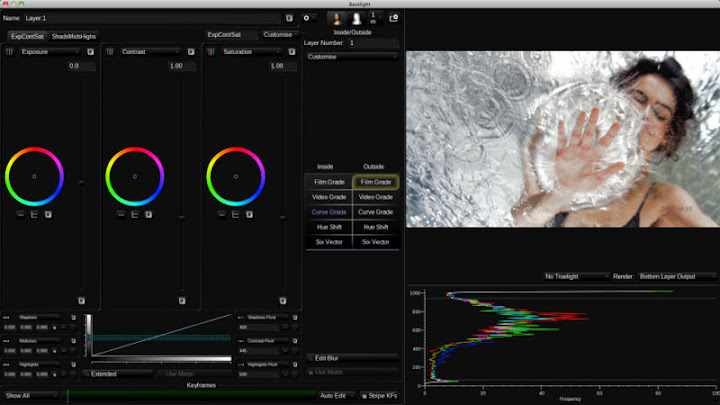
Task: Click the white silhouette outside view icon
Action: coord(356,18)
